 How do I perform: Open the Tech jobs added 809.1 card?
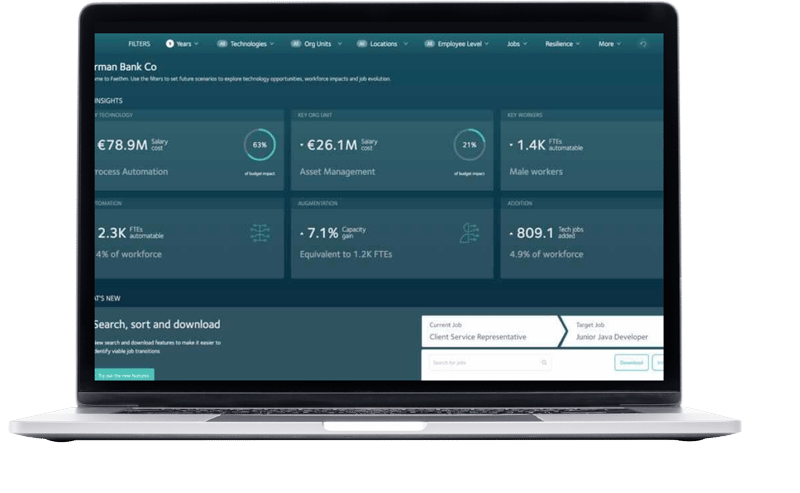tap(582, 238)
